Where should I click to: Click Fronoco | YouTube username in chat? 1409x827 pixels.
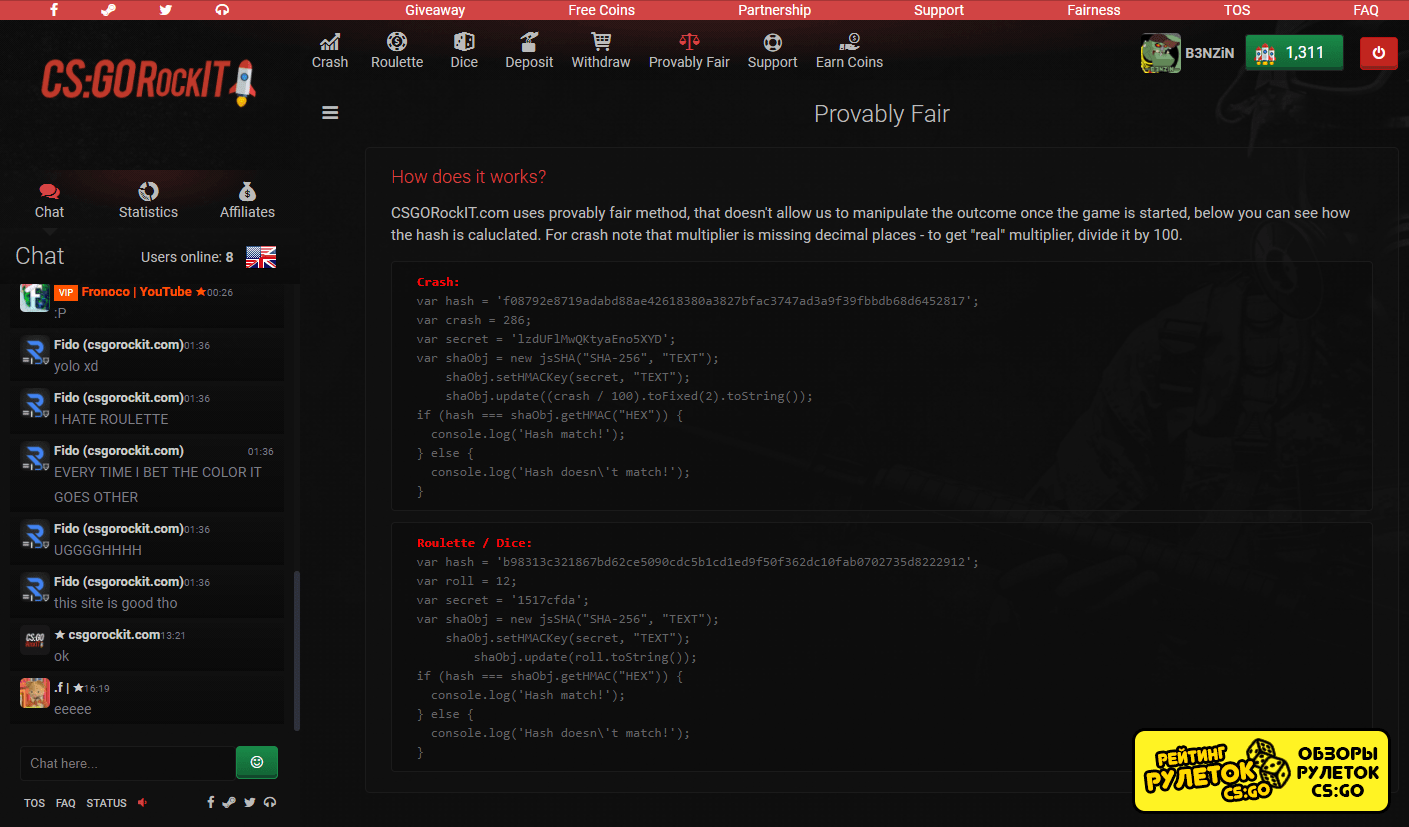click(x=136, y=292)
